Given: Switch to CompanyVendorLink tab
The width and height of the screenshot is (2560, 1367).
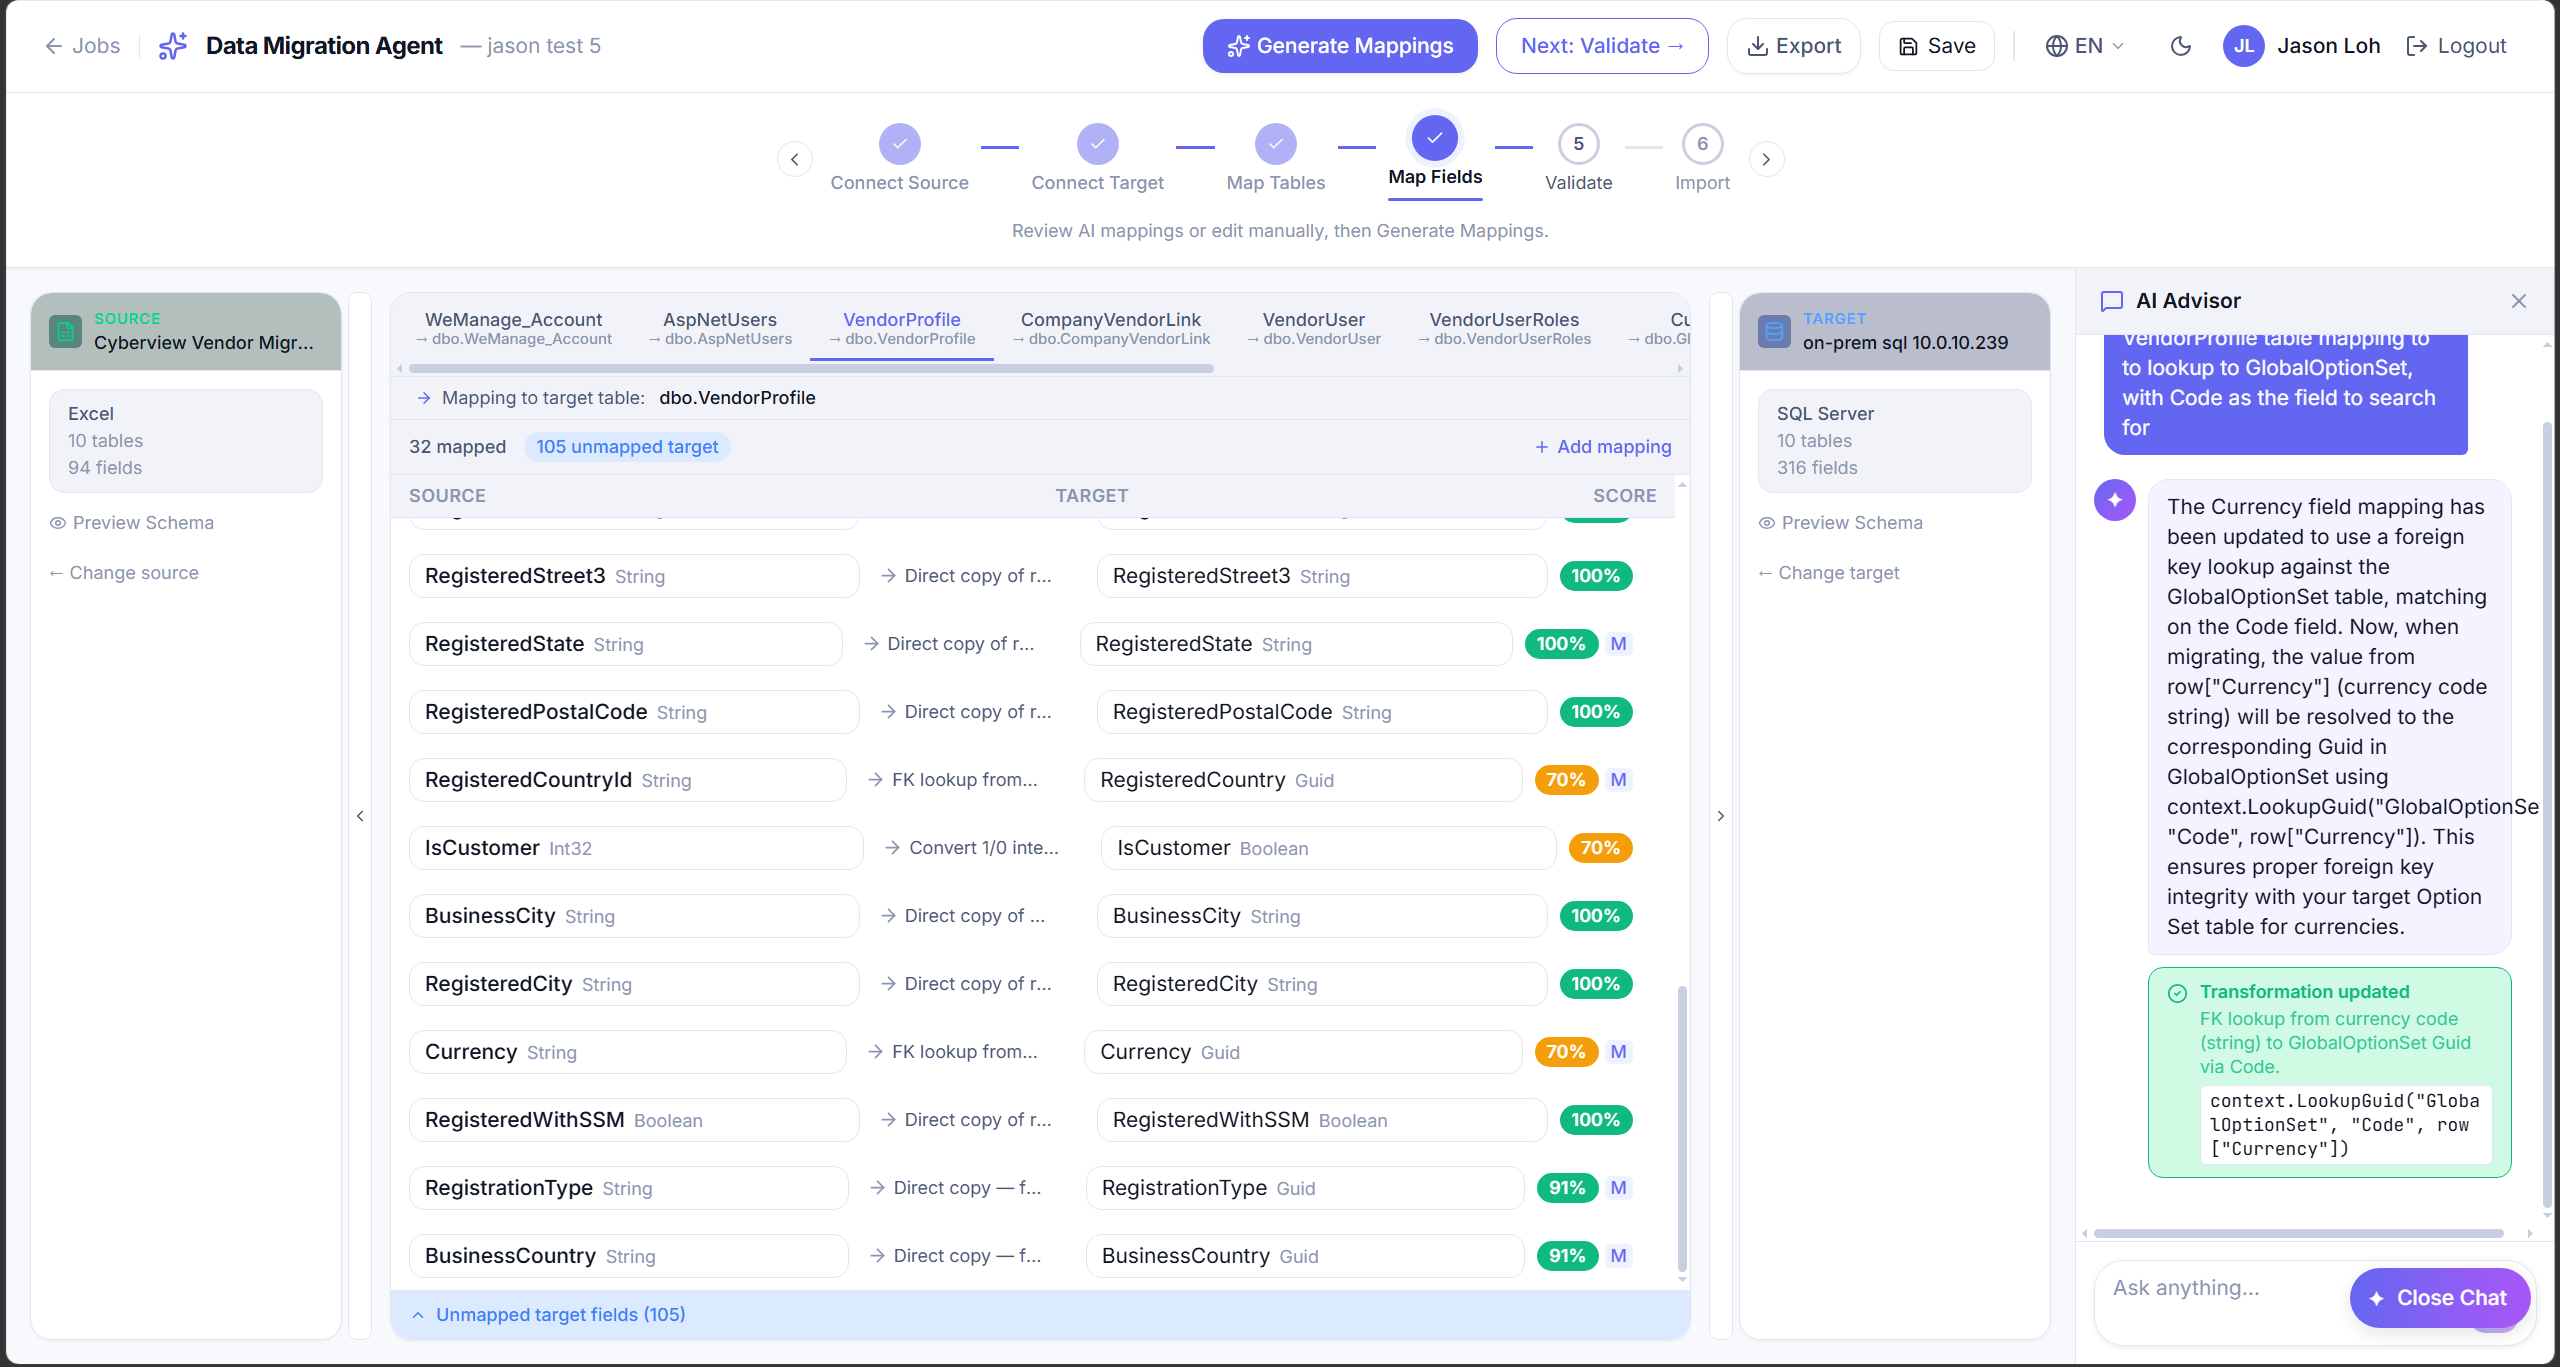Looking at the screenshot, I should (1110, 328).
